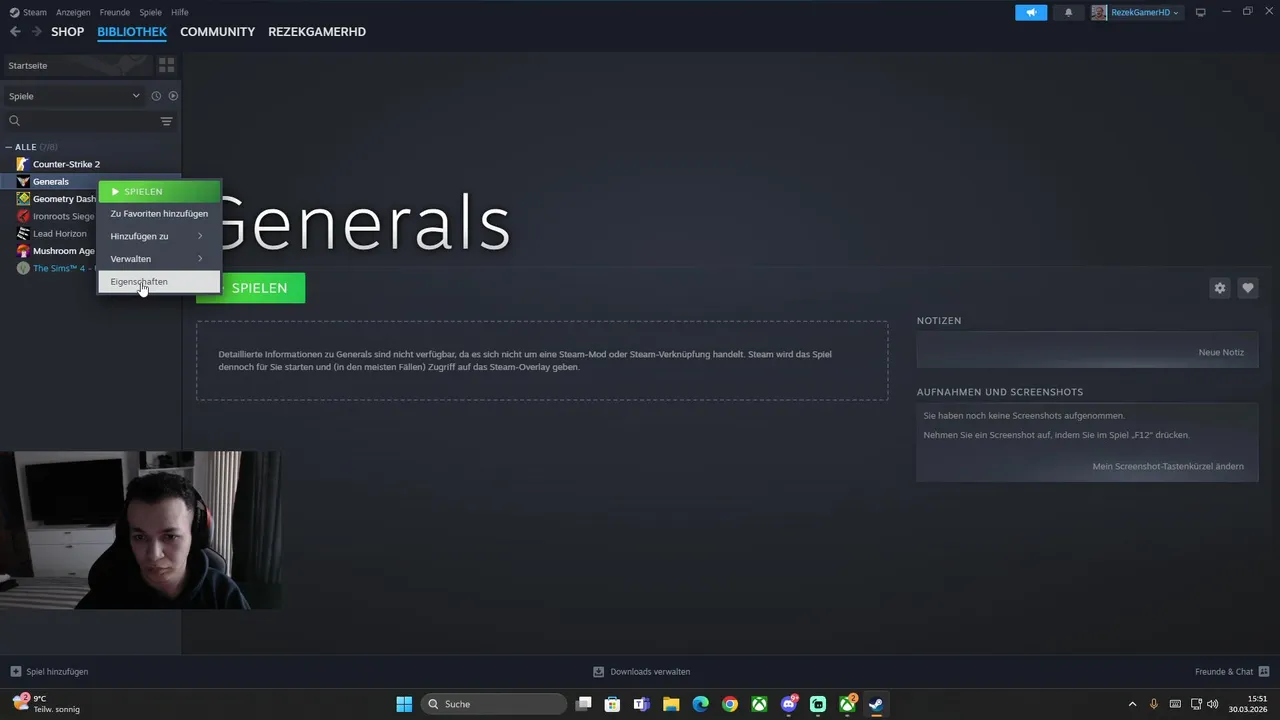The height and width of the screenshot is (720, 1280).
Task: Click the Downloads verwalten label
Action: tap(650, 672)
